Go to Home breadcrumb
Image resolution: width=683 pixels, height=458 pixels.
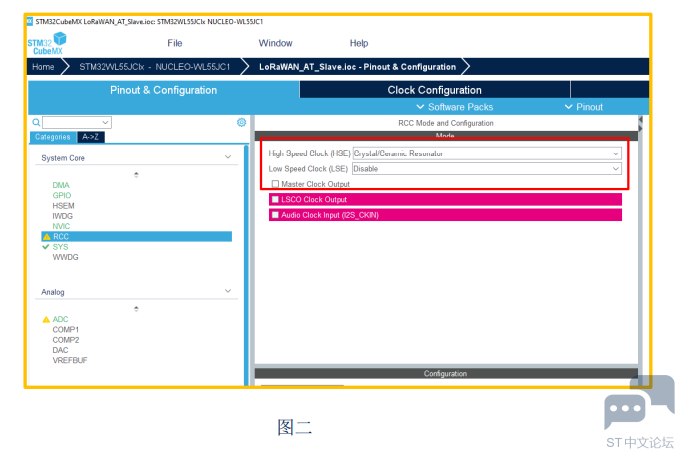[43, 67]
